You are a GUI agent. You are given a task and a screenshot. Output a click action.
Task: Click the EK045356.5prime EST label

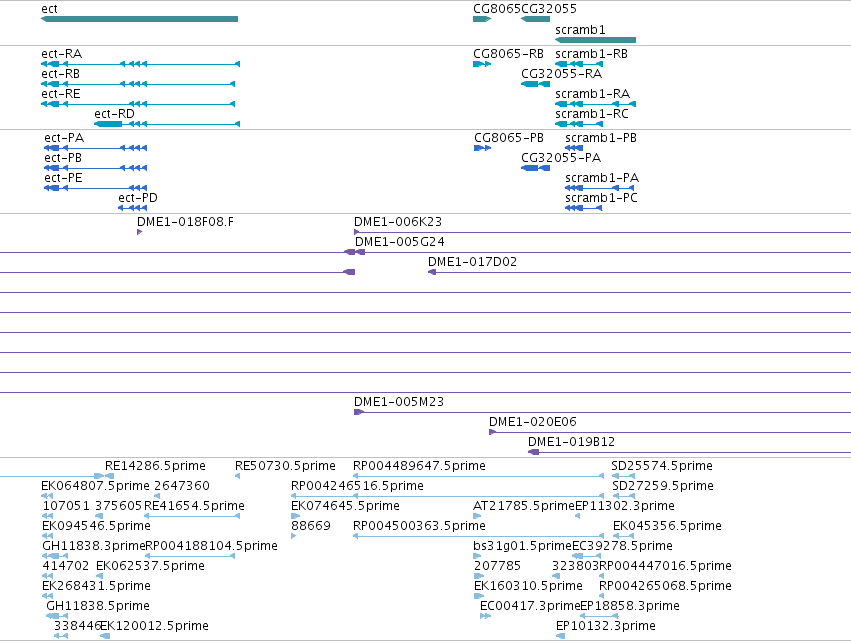point(668,526)
